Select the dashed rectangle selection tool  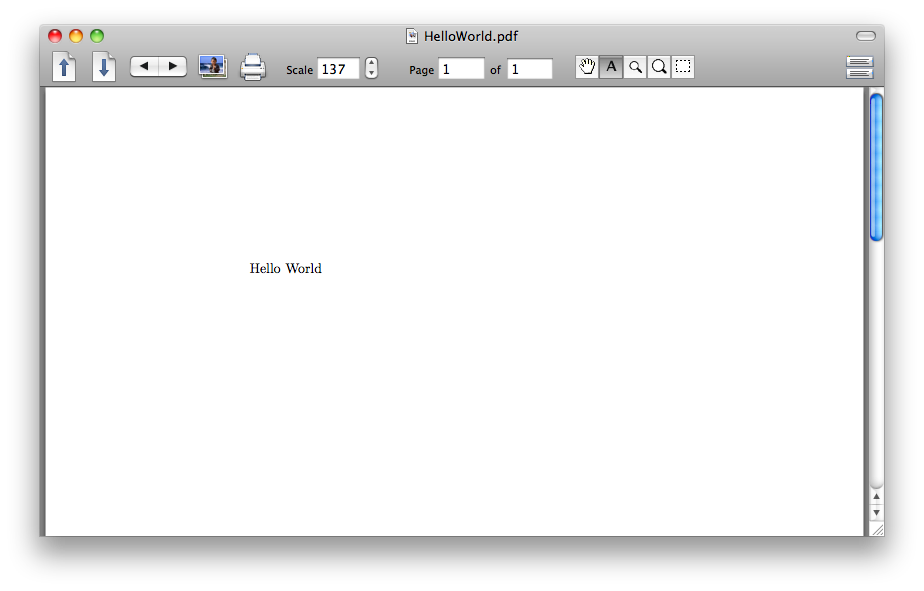[x=683, y=67]
